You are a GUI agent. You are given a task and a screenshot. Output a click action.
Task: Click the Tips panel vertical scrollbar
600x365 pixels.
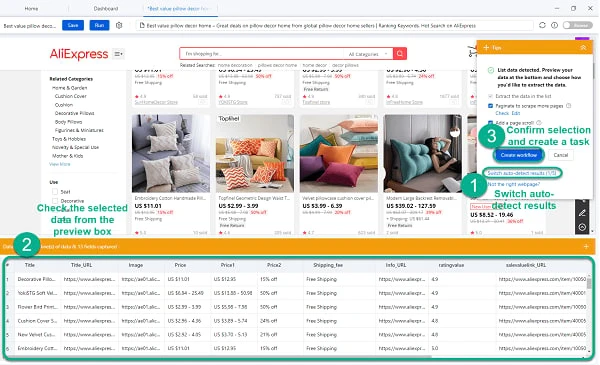click(593, 71)
